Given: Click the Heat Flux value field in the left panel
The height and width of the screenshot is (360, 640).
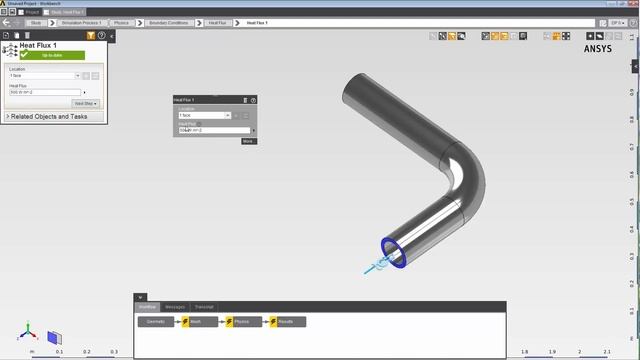Looking at the screenshot, I should pyautogui.click(x=45, y=92).
